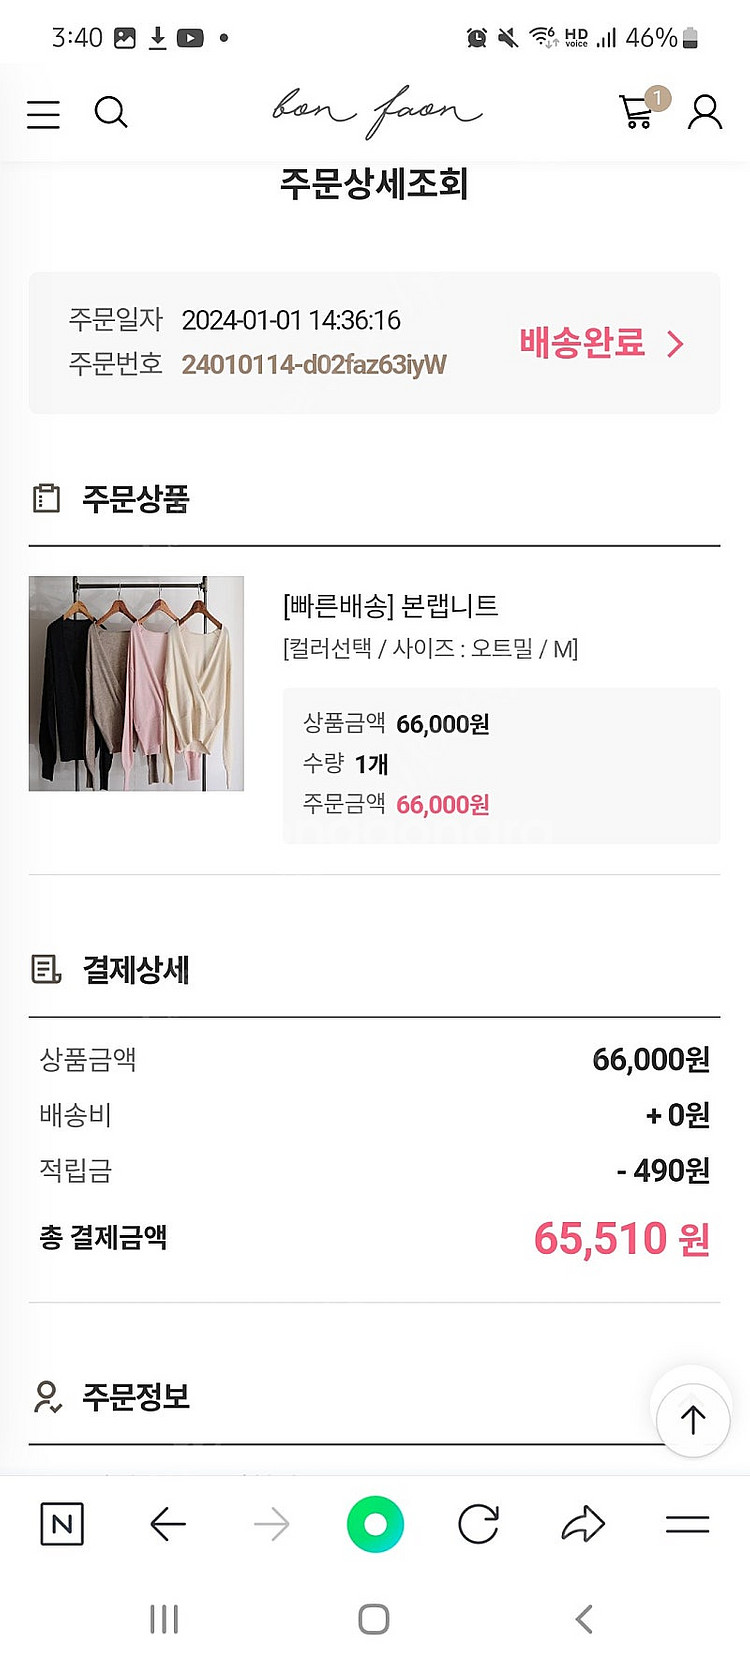View the knit sweater product thumbnail
Image resolution: width=750 pixels, height=1667 pixels.
(136, 683)
